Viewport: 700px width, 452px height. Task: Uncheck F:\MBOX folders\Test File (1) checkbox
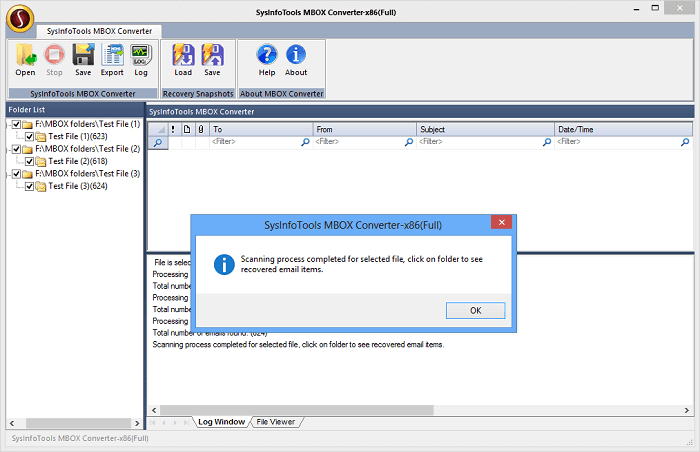click(x=17, y=124)
